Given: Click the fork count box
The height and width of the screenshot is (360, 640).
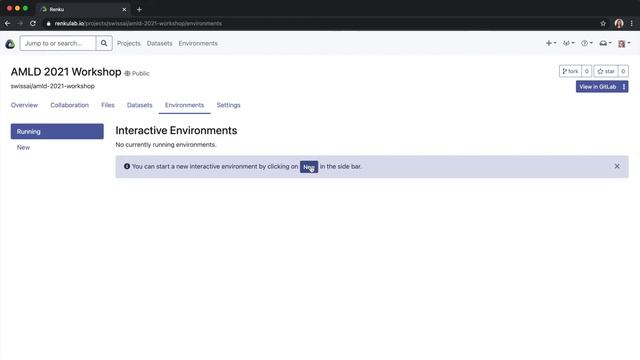Looking at the screenshot, I should [x=586, y=71].
